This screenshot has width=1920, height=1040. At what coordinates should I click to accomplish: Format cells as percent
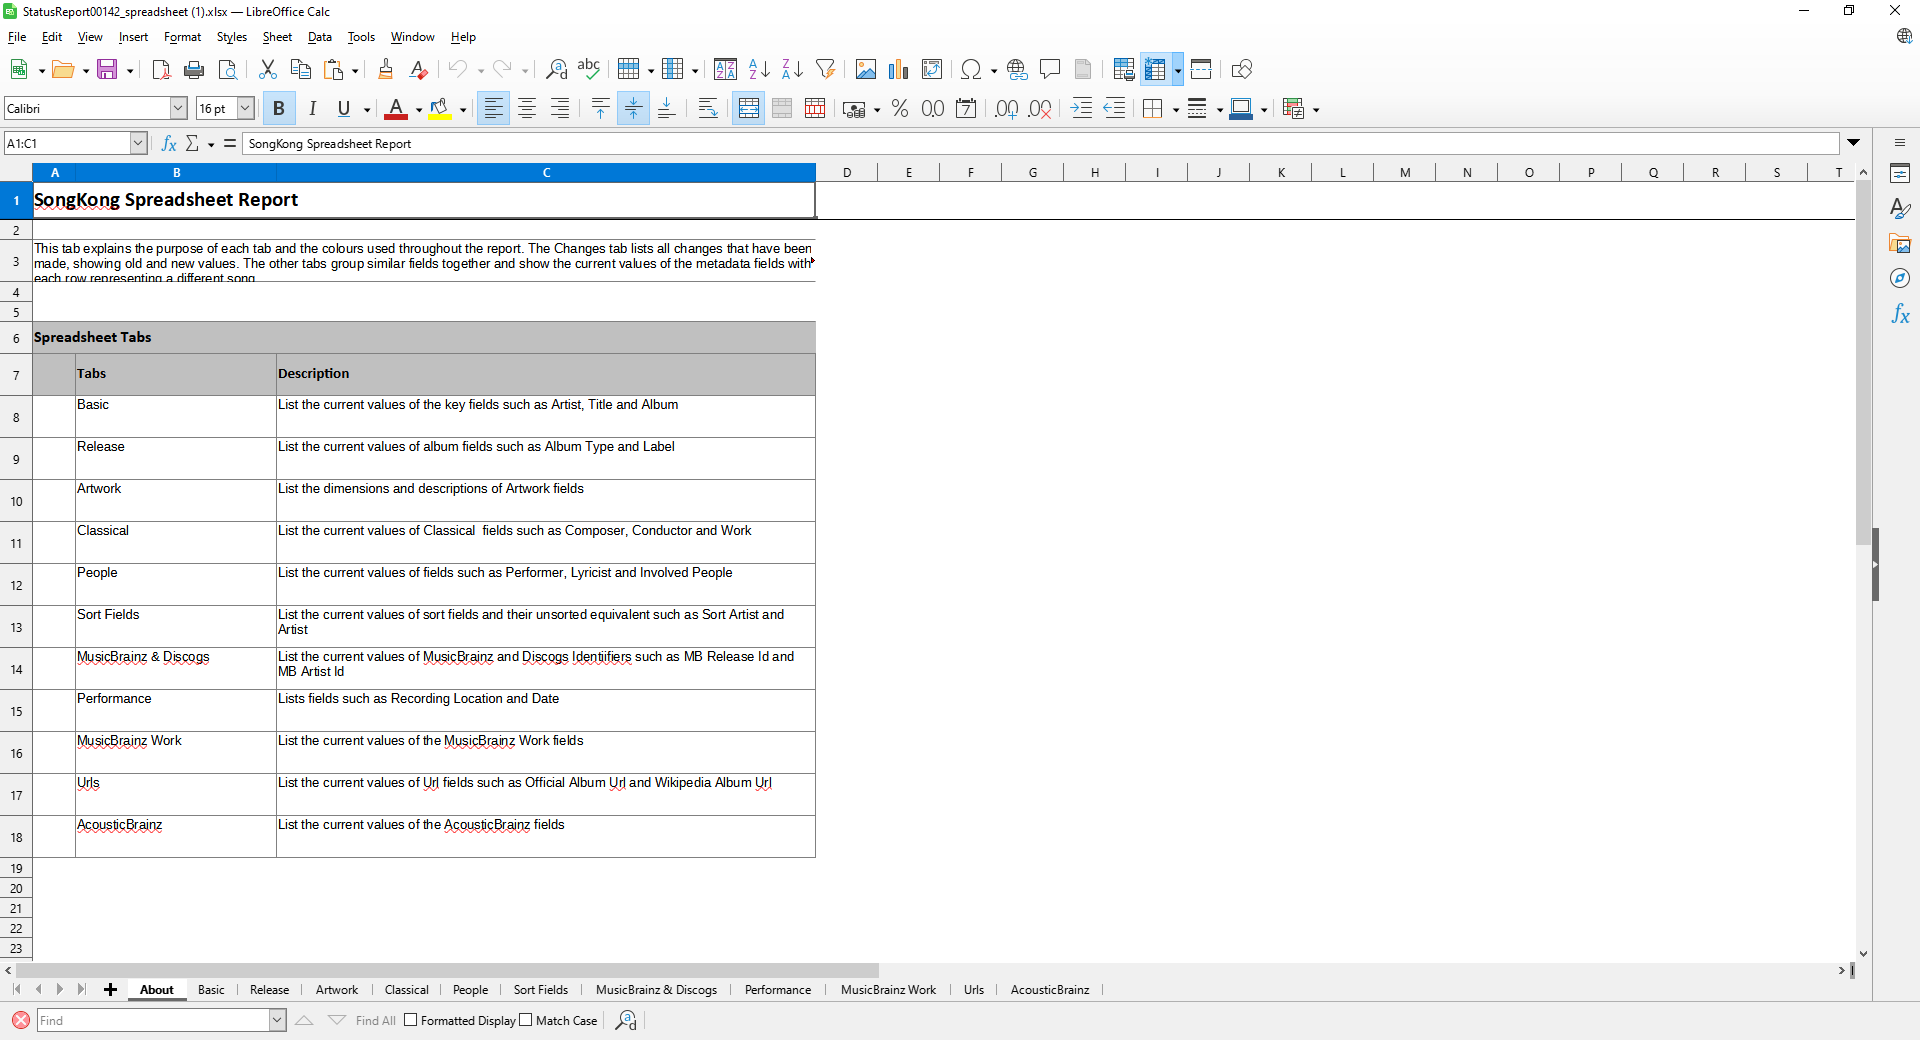[900, 108]
